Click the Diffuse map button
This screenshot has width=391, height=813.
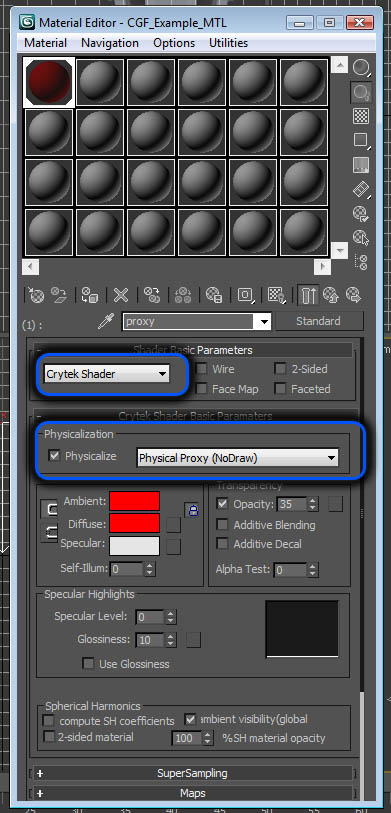click(x=174, y=525)
